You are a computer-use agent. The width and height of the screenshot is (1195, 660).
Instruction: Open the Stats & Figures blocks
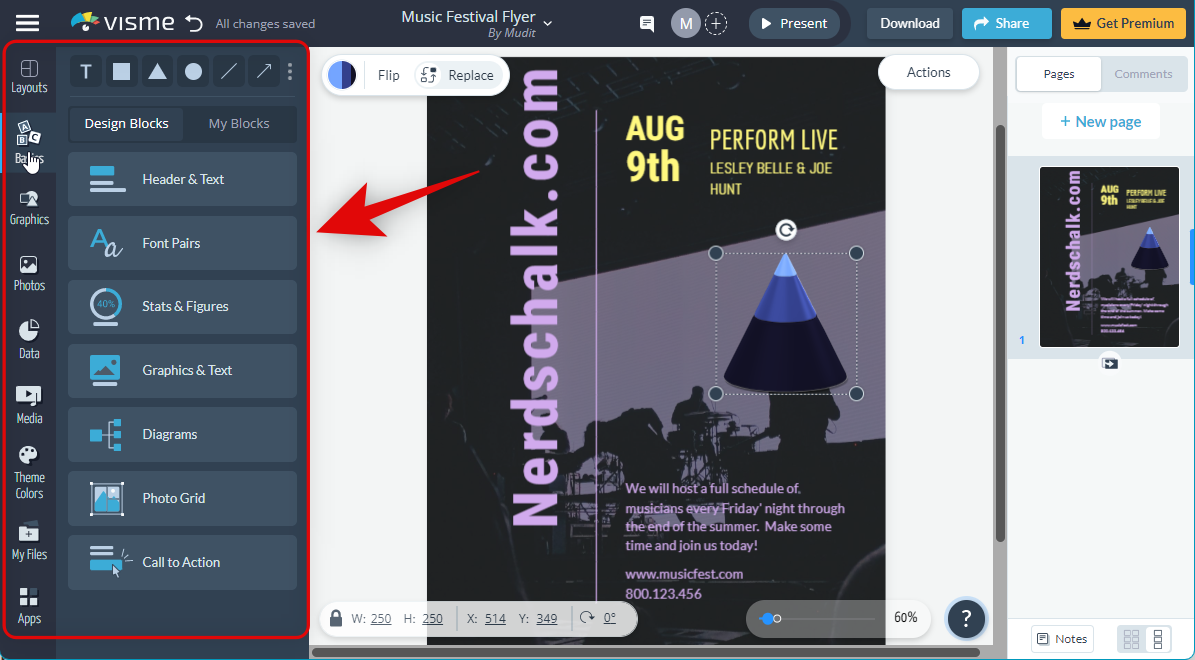pos(182,306)
